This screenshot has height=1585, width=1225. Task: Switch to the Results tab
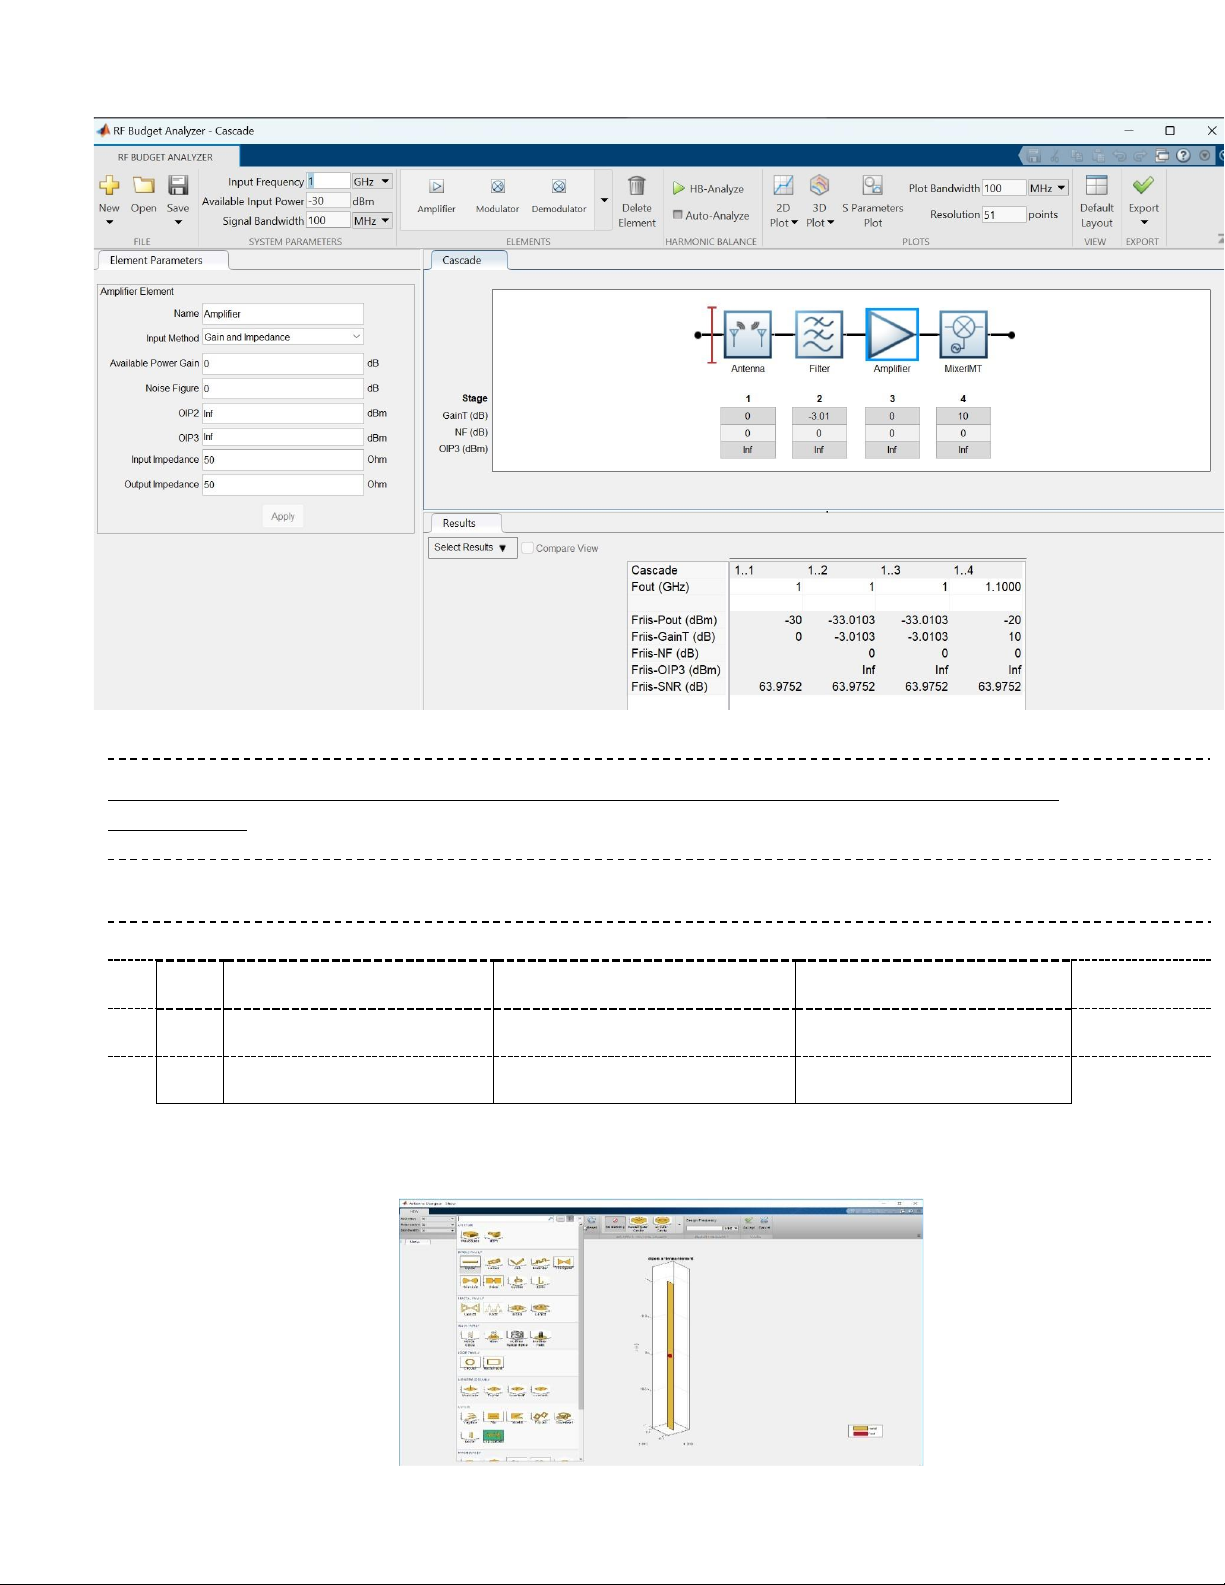click(465, 523)
